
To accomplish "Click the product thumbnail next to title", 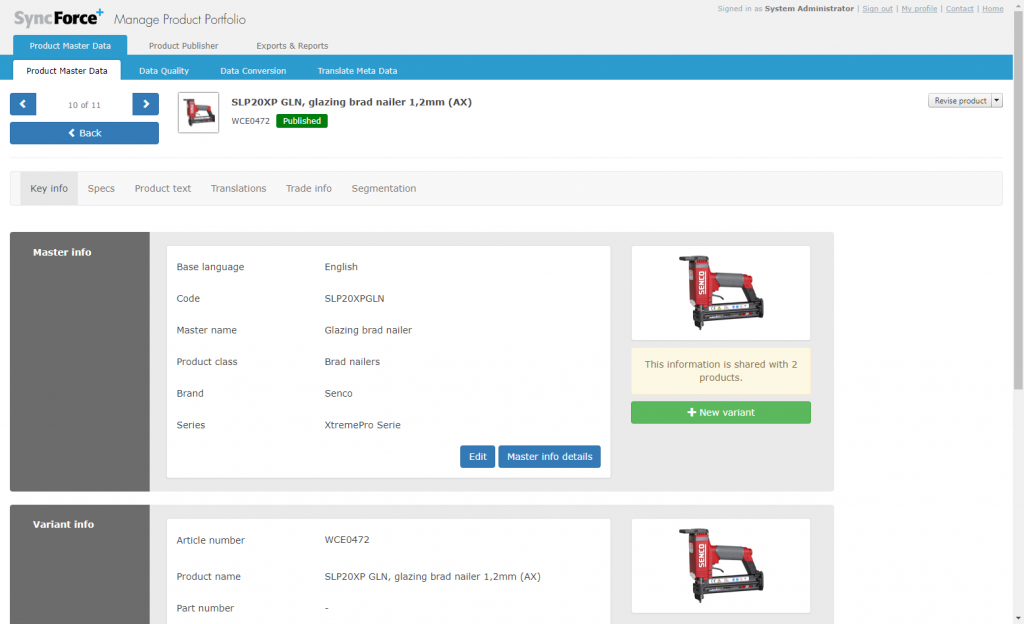I will click(198, 112).
